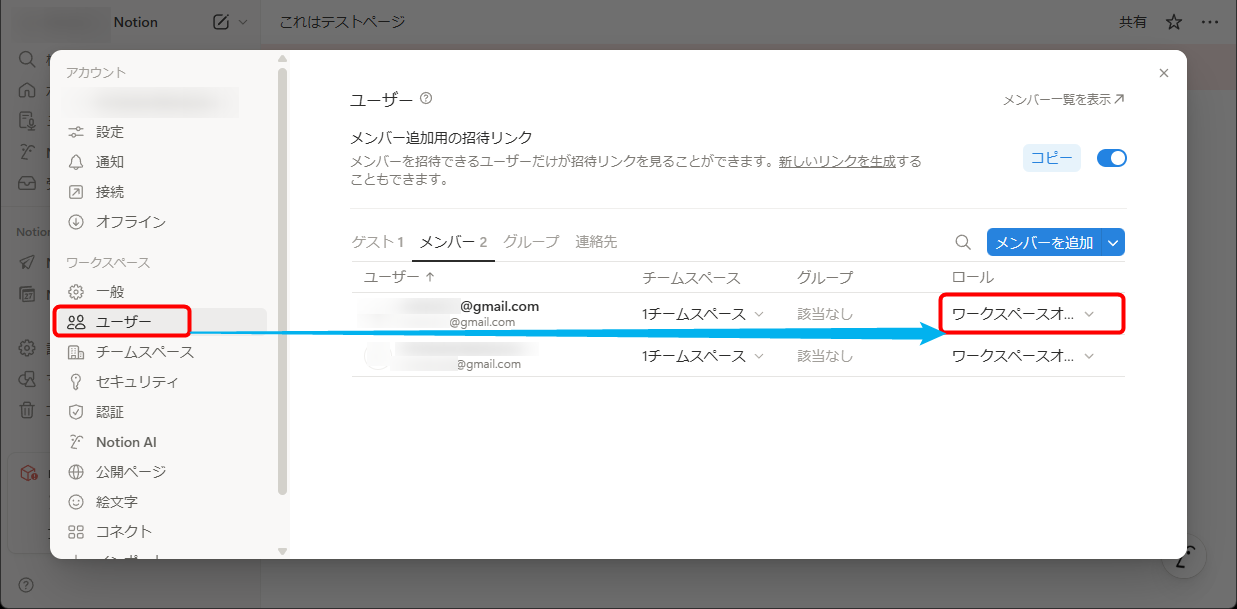Open Notion AI settings

(125, 442)
